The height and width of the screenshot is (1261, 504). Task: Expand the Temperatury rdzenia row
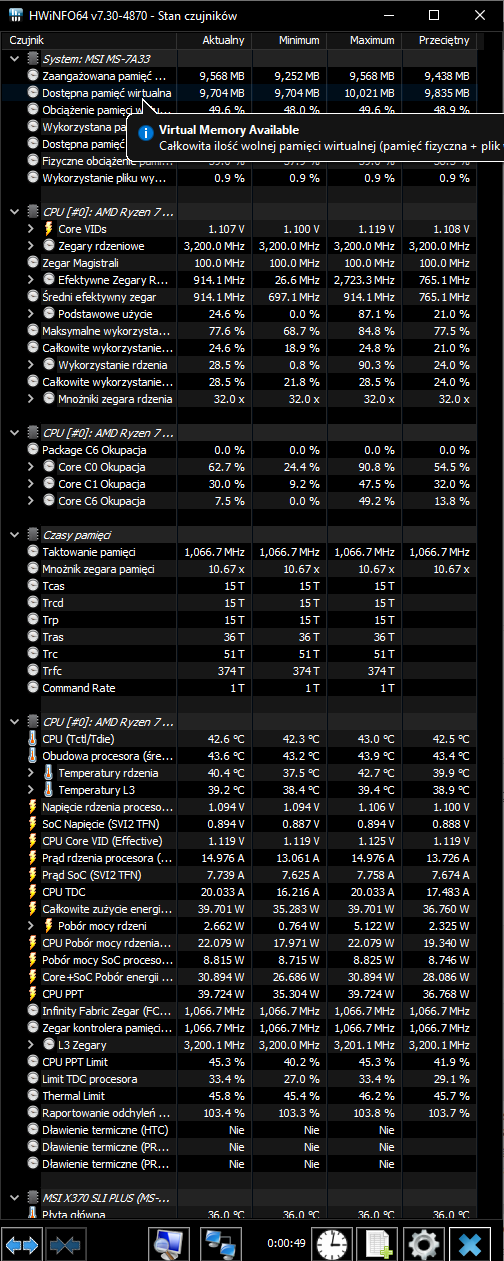click(31, 772)
